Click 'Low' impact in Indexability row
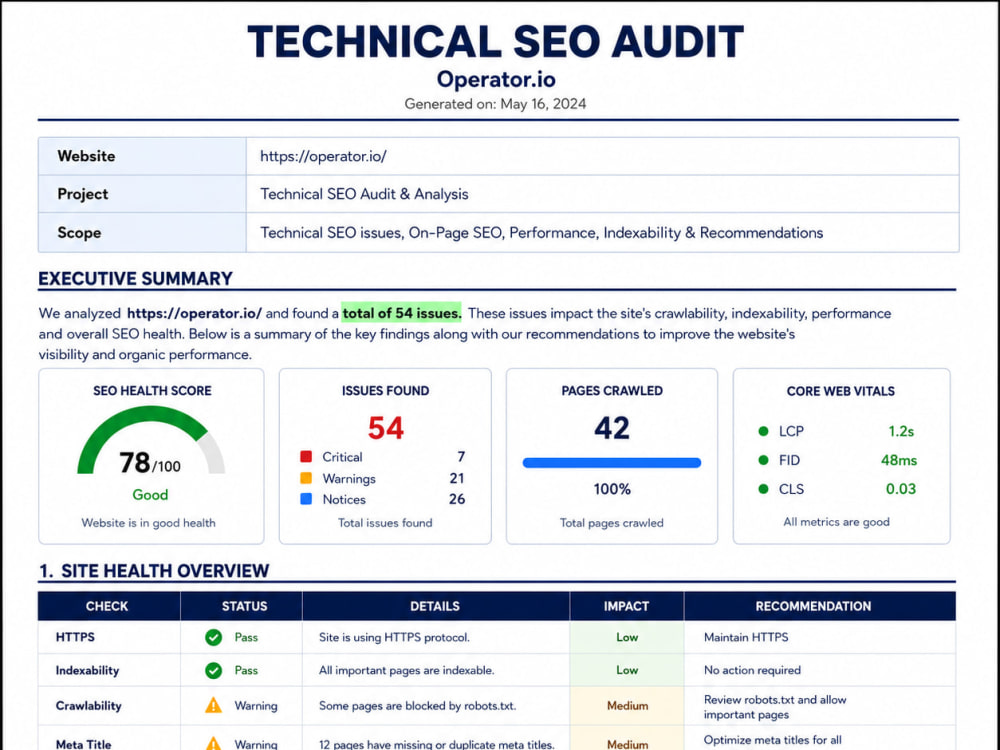The width and height of the screenshot is (1000, 750). [627, 670]
